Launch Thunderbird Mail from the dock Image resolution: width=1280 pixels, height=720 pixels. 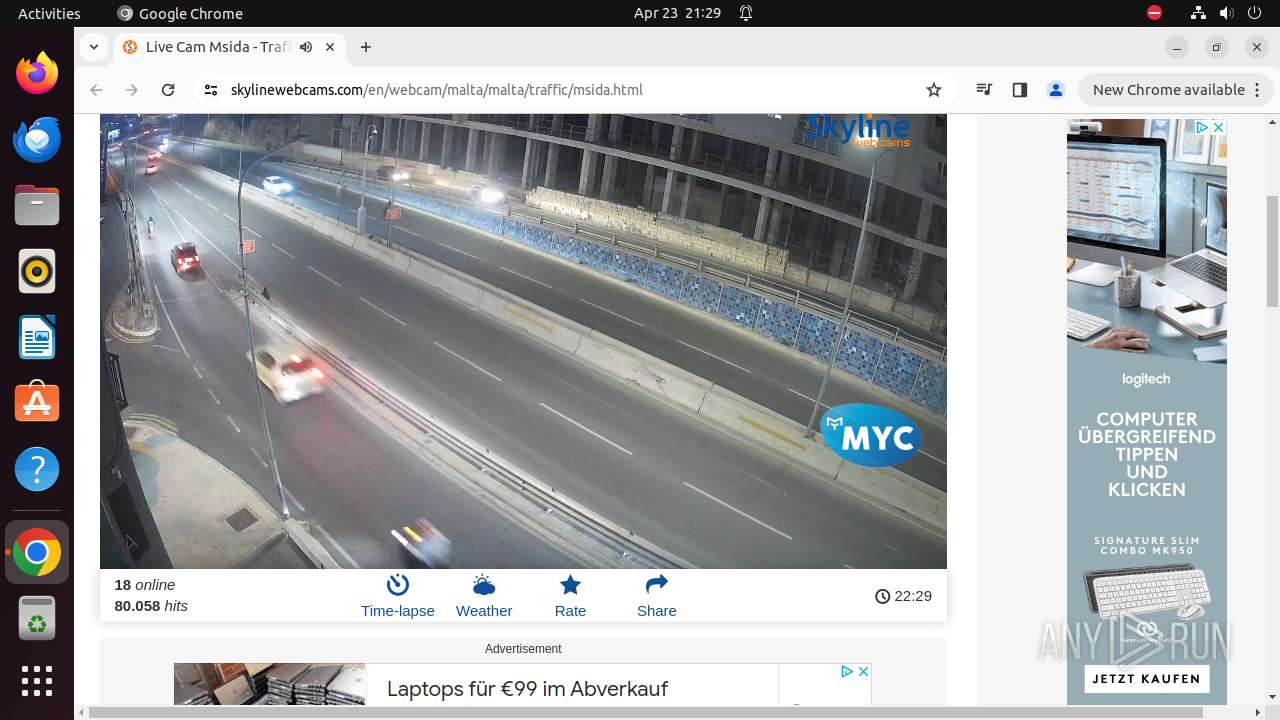[37, 139]
